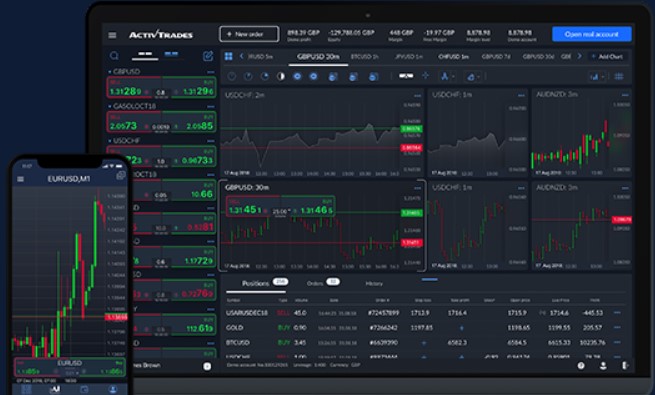
Task: Buy GBPUSD at 1.31296 in watchlist
Action: click(189, 88)
